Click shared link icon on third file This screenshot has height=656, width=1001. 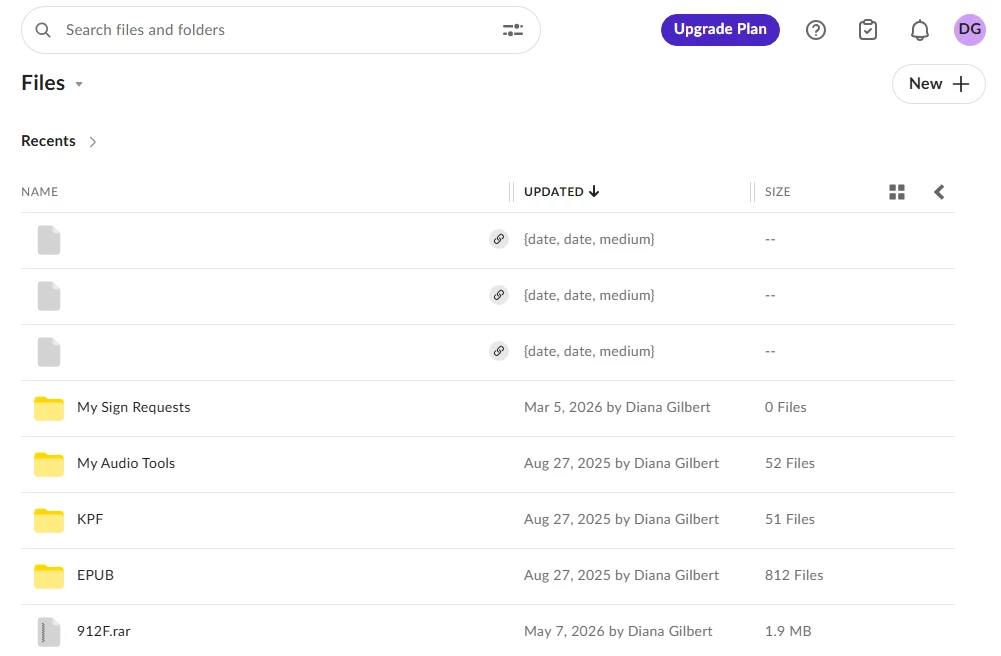(499, 351)
